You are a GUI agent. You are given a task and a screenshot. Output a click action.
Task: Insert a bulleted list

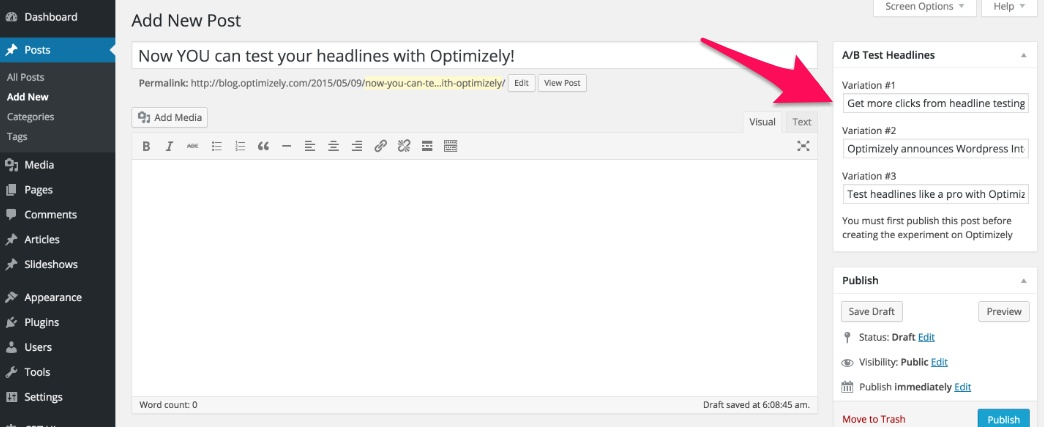click(x=216, y=147)
